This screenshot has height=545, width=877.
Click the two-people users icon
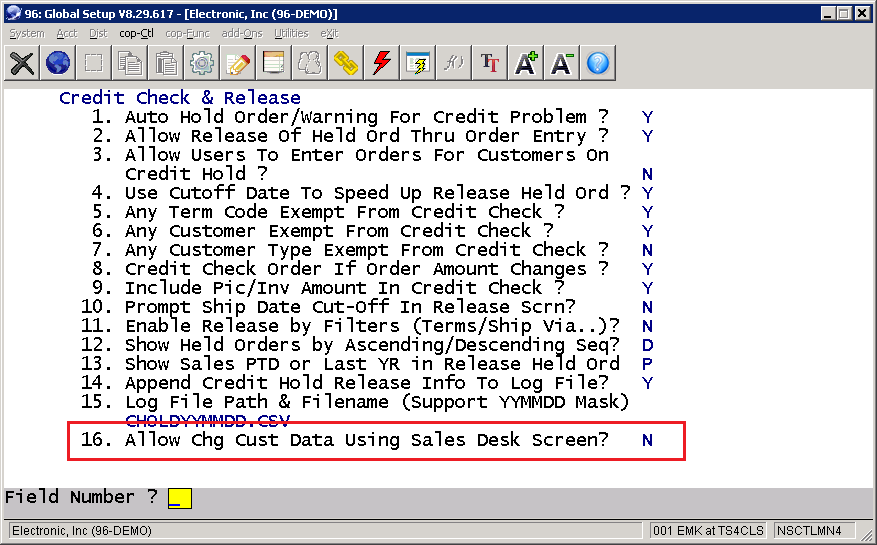click(x=309, y=63)
